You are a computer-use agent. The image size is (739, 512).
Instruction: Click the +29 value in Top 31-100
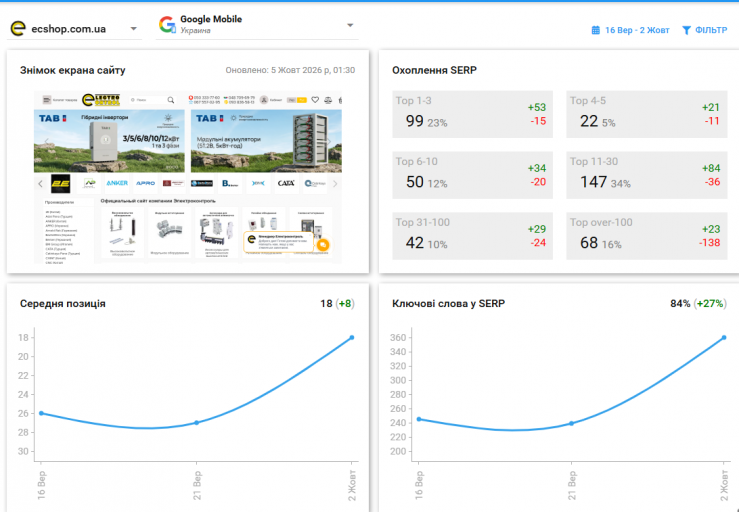tap(537, 229)
